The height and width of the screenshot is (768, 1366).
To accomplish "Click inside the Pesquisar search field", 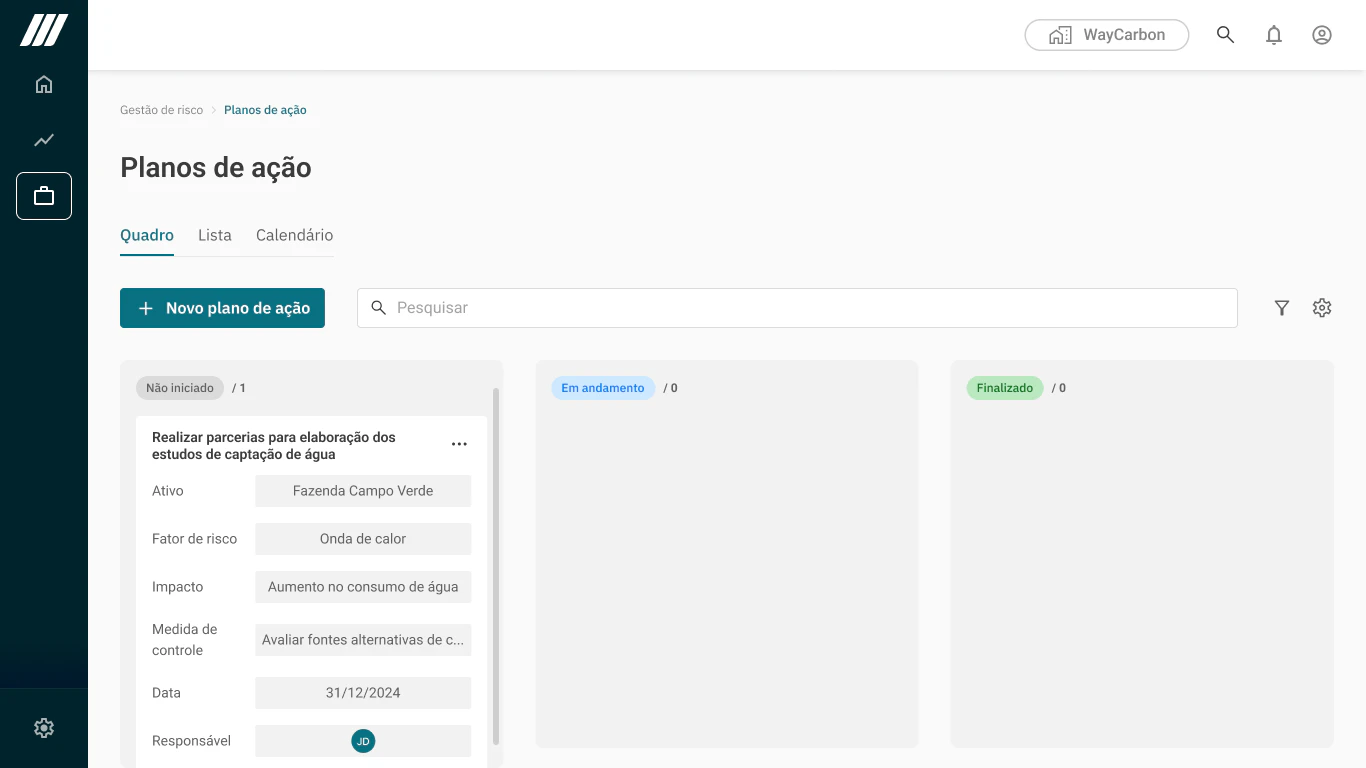I will pos(700,308).
